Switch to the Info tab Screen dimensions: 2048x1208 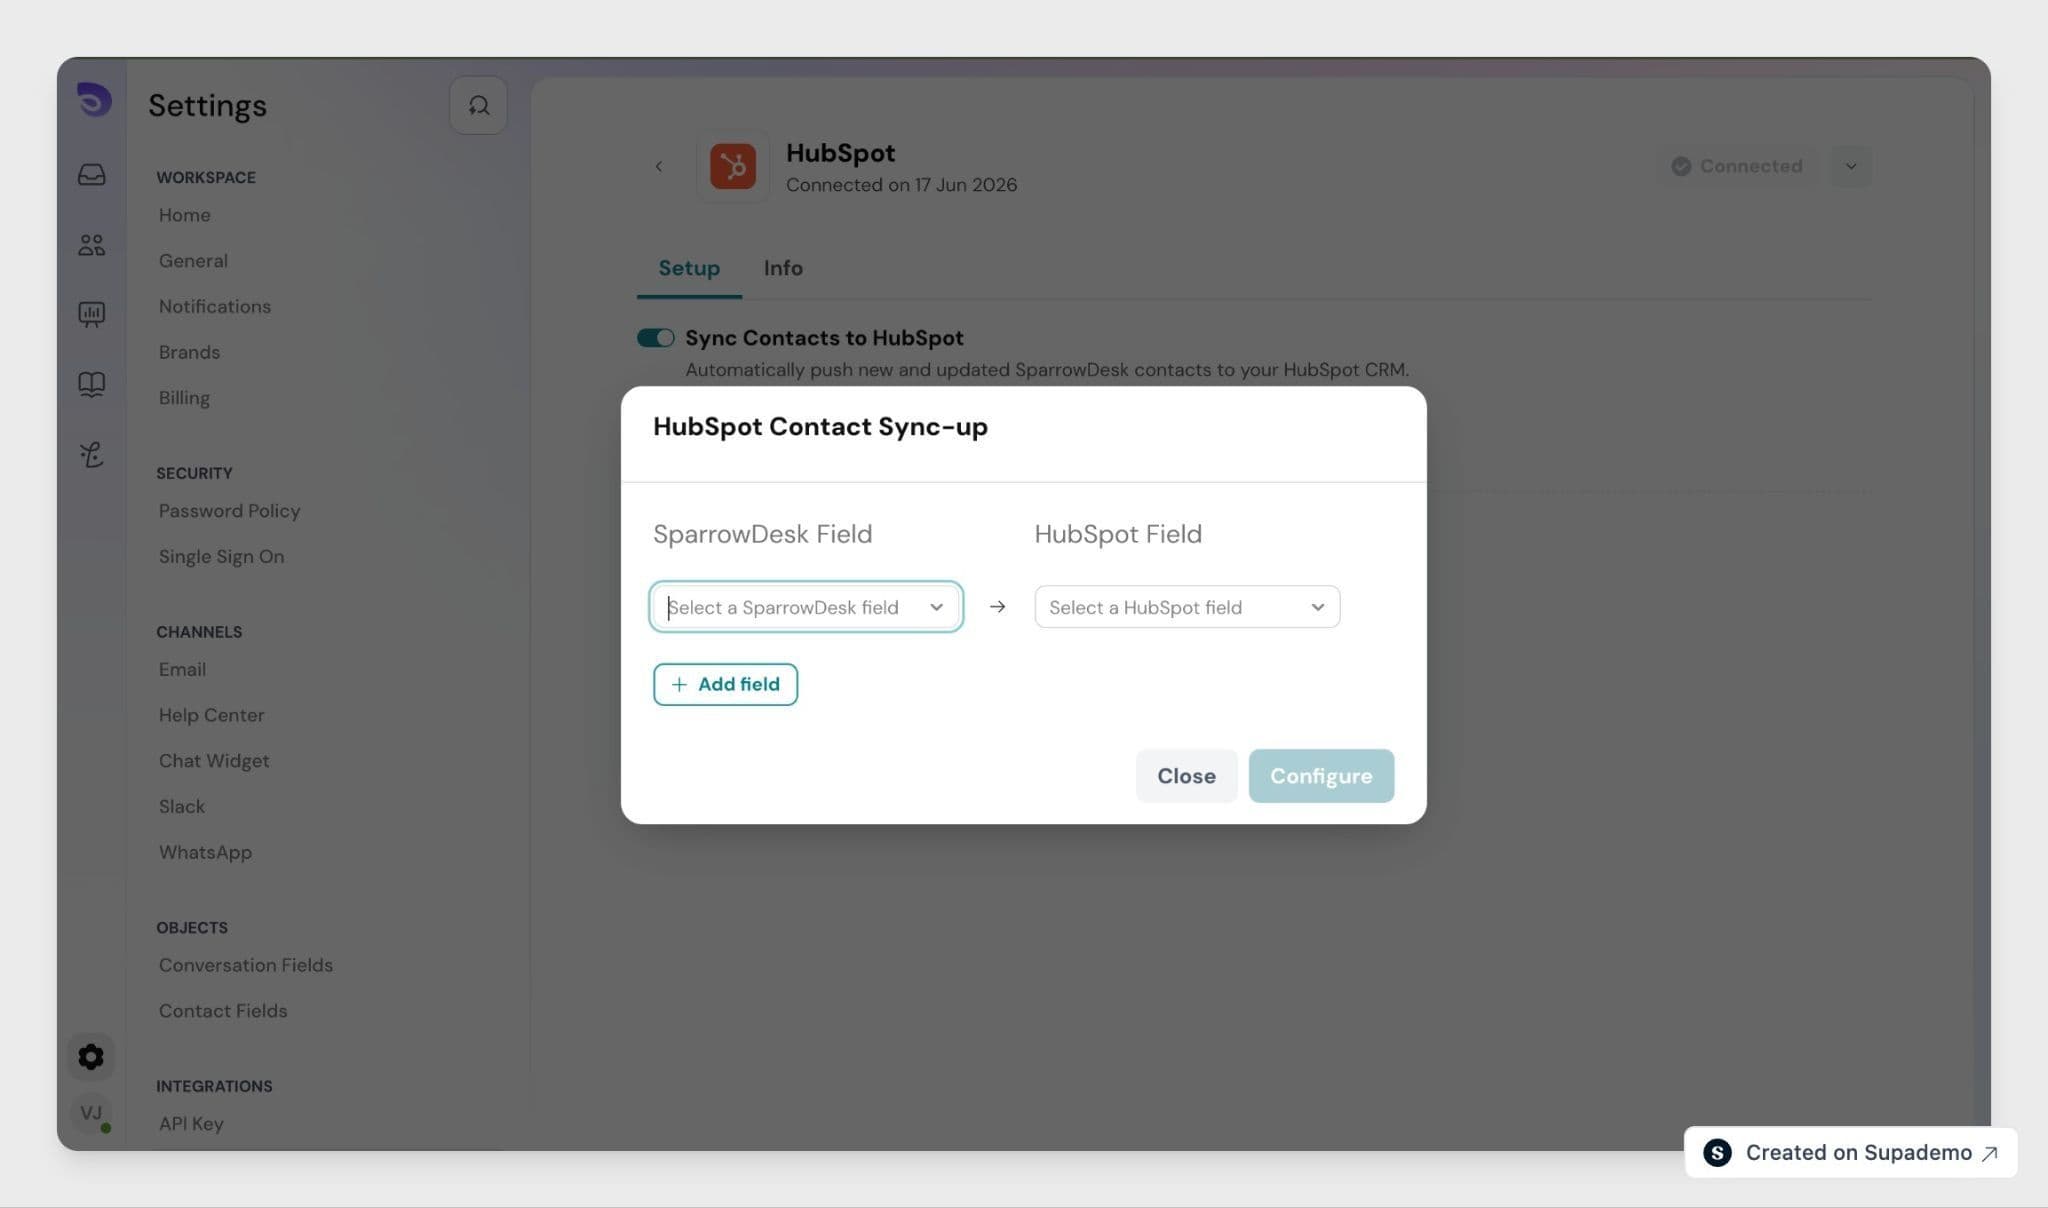click(783, 268)
